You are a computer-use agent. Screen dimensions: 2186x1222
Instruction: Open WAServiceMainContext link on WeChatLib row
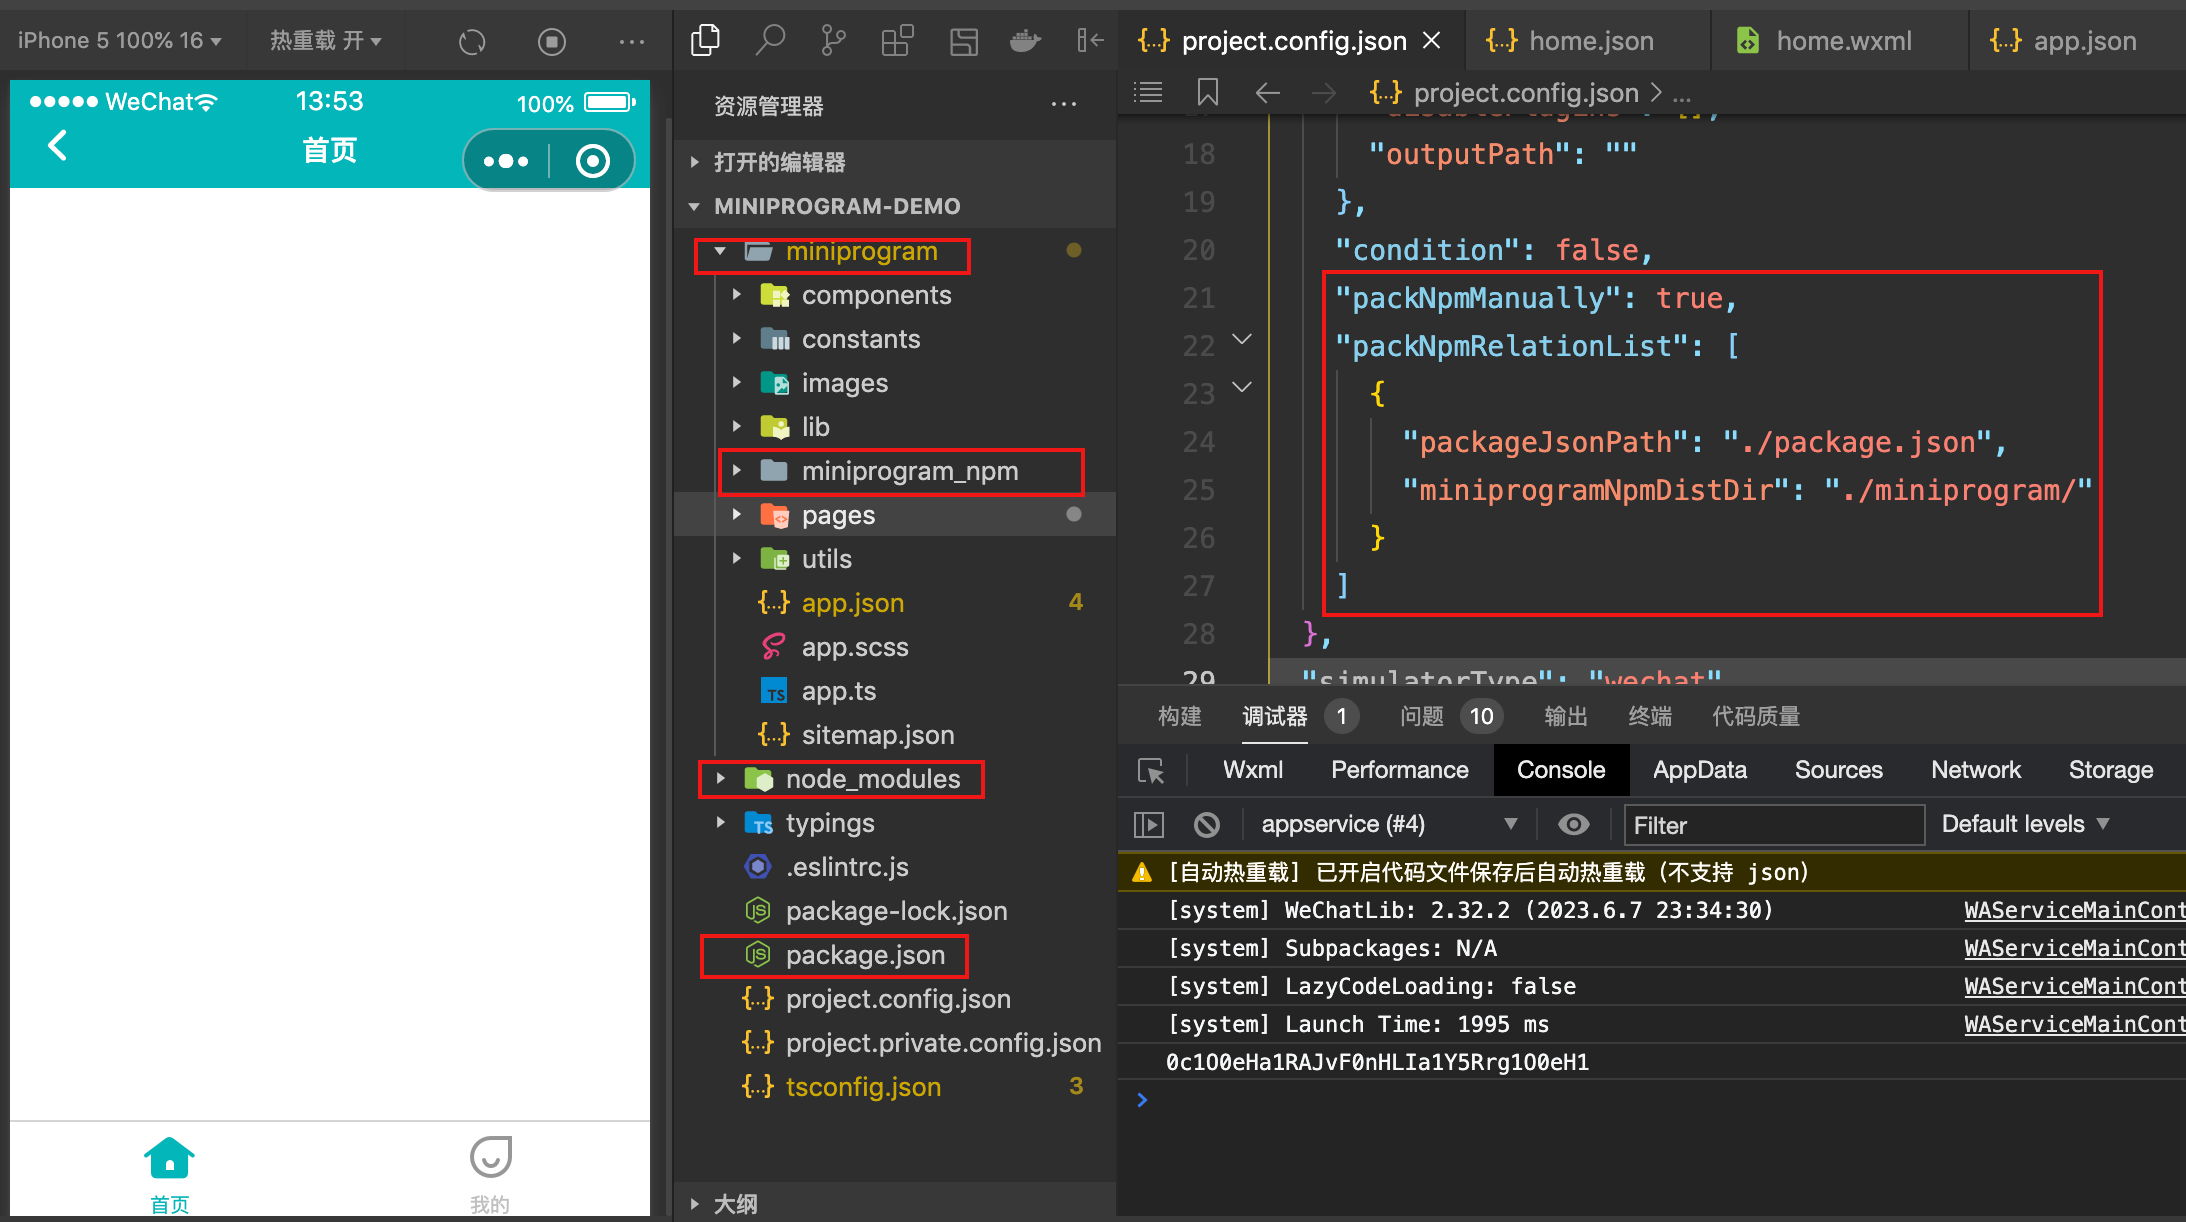pyautogui.click(x=2074, y=911)
